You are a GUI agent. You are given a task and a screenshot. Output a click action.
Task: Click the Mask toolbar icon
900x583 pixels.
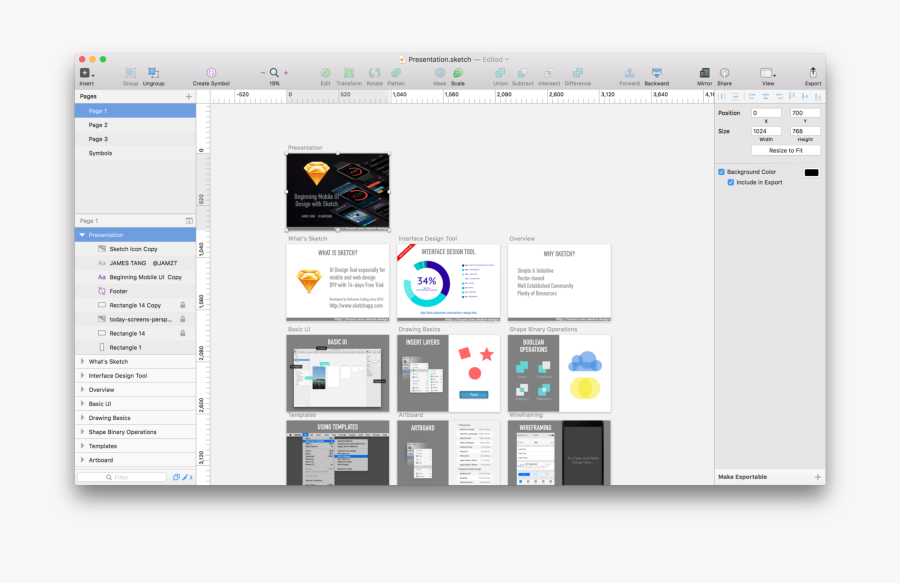[440, 73]
